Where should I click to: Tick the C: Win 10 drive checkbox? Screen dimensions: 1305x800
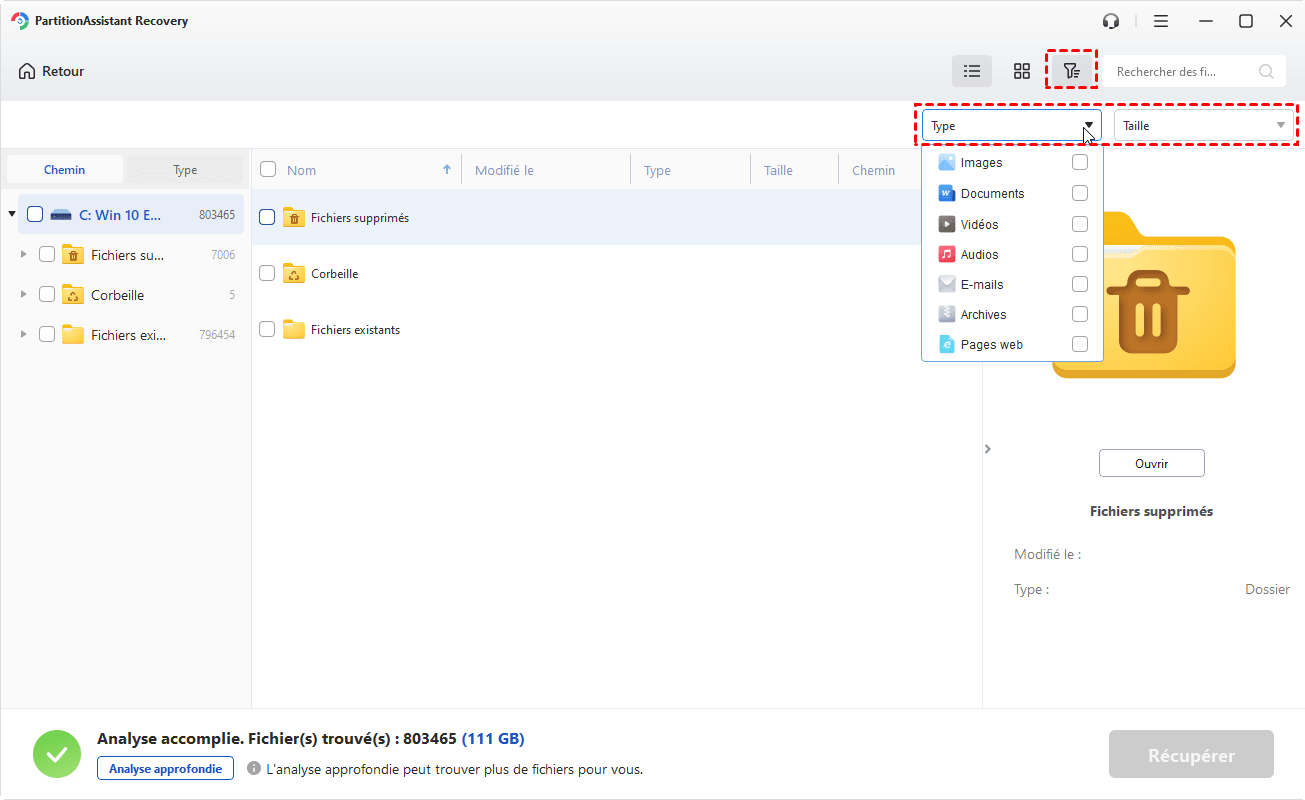pyautogui.click(x=35, y=214)
